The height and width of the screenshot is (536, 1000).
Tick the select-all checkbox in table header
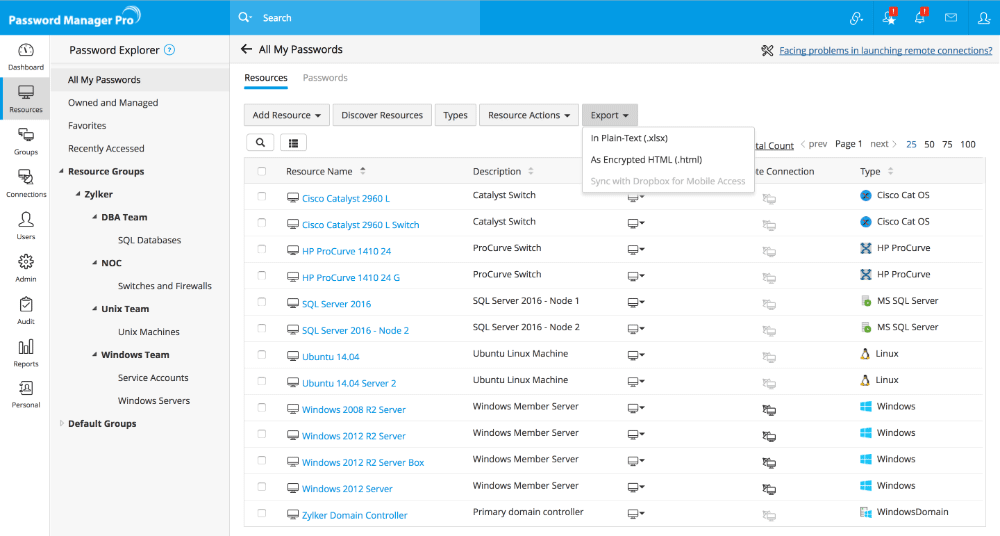click(261, 171)
